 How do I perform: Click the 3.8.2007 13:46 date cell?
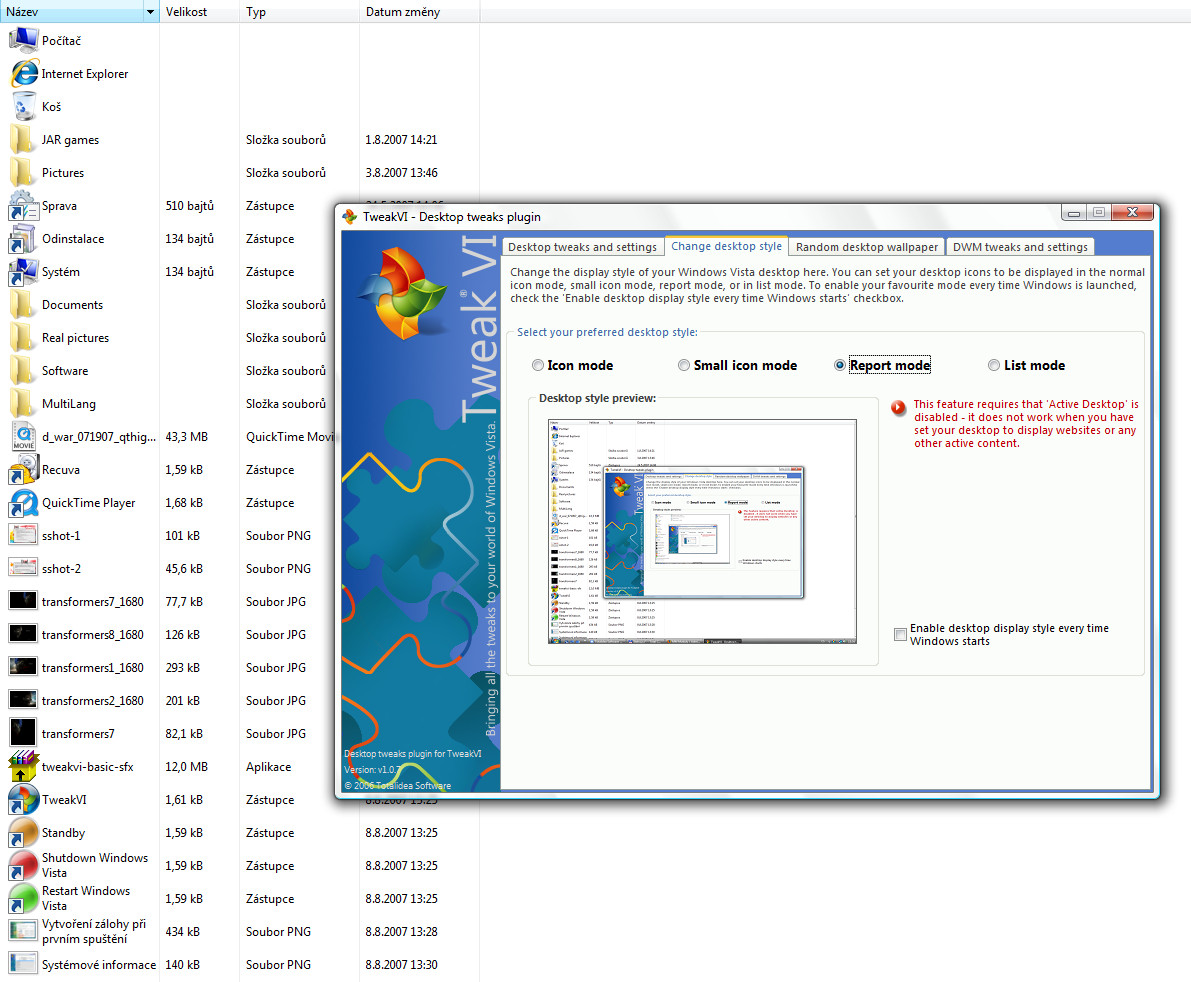[401, 172]
